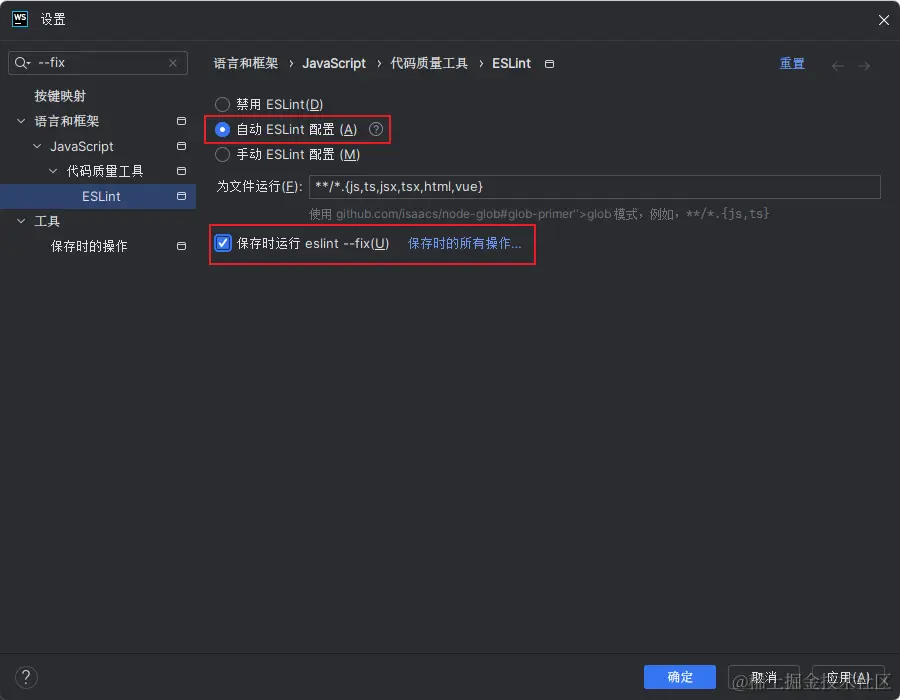
Task: Select 手动 ESLint 配置 radio option
Action: click(222, 154)
